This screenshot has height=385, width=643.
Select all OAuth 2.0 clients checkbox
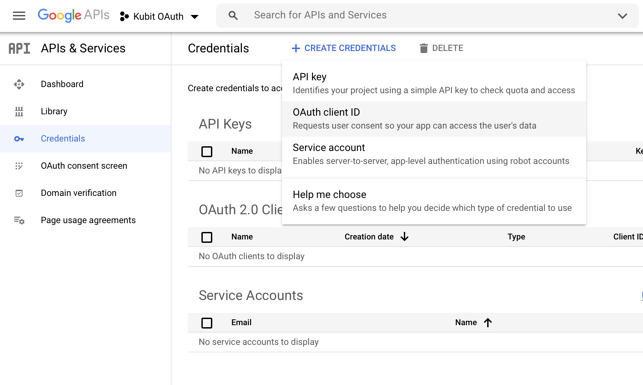(207, 237)
